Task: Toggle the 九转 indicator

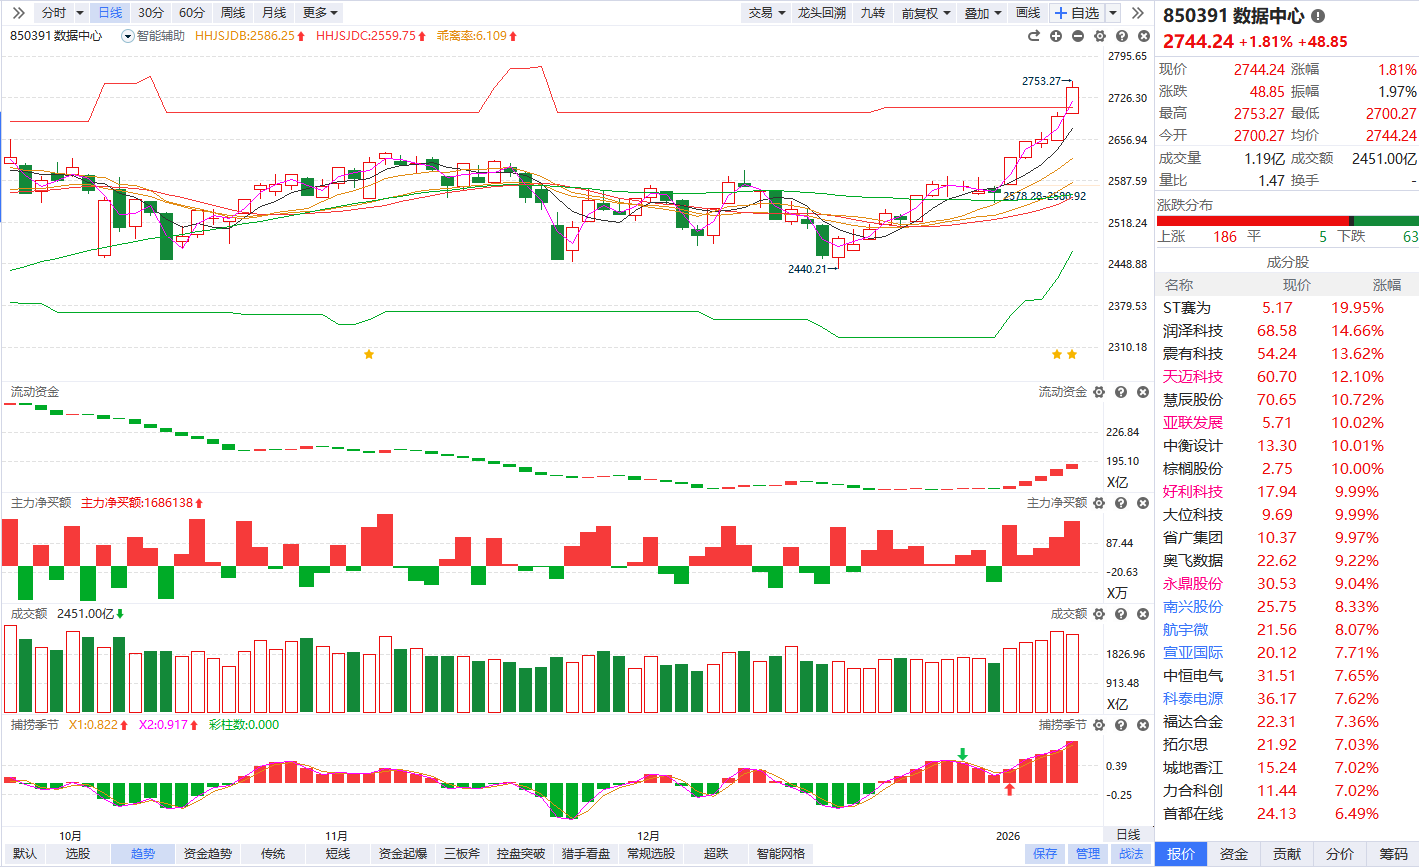Action: pyautogui.click(x=872, y=13)
